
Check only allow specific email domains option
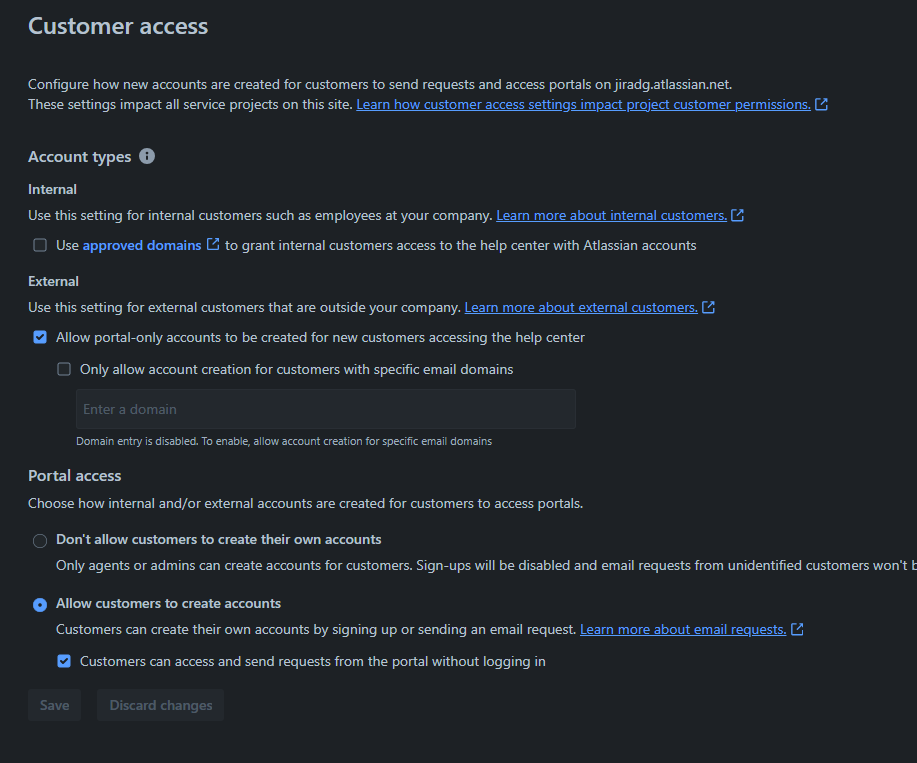64,369
